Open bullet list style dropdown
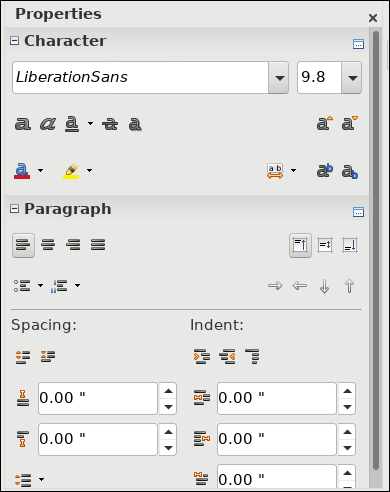Viewport: 390px width, 492px height. click(x=40, y=285)
